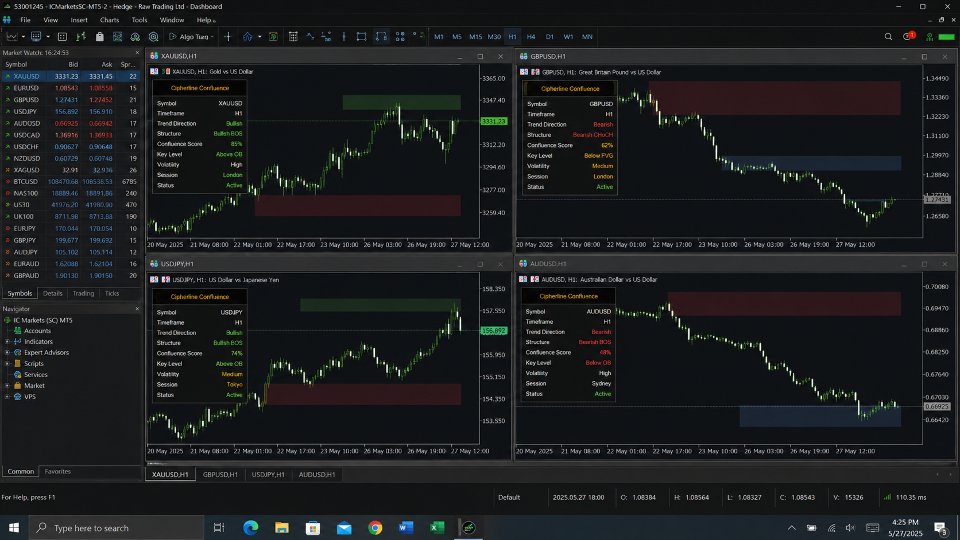Click the New Chart toolbar icon
960x540 pixels.
[x=12, y=37]
